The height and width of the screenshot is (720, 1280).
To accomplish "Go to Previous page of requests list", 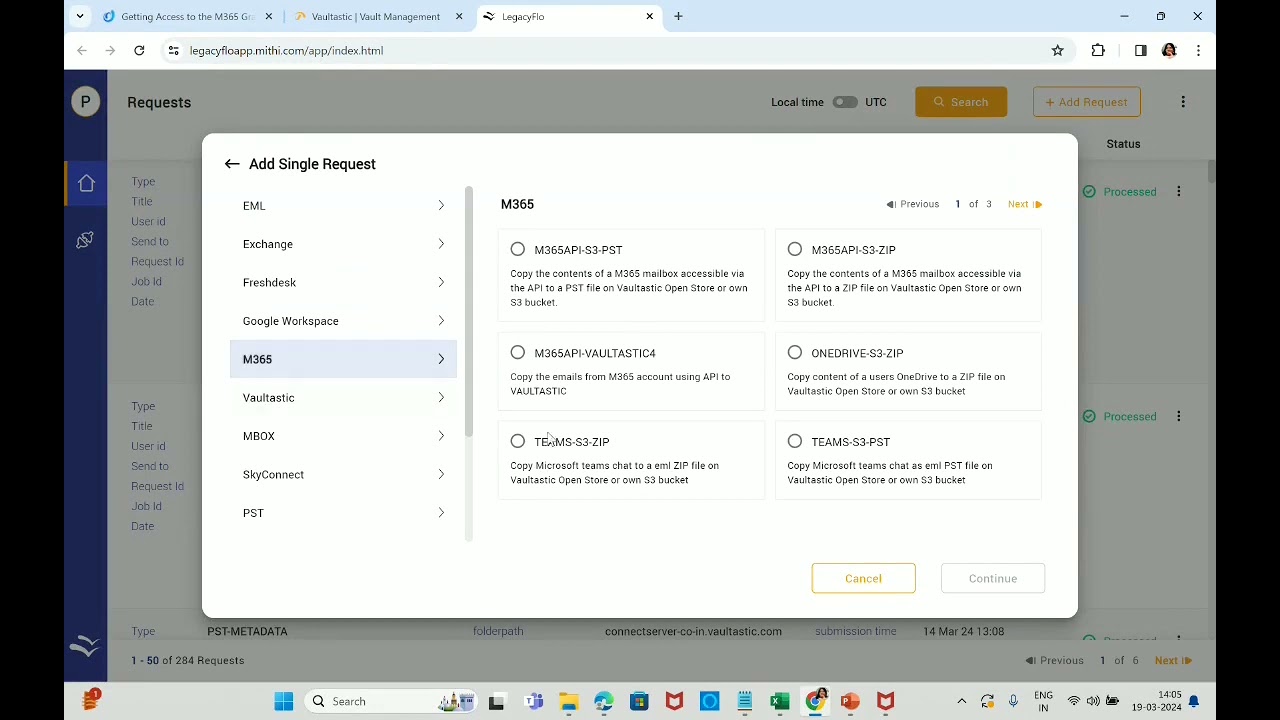I will (1055, 661).
